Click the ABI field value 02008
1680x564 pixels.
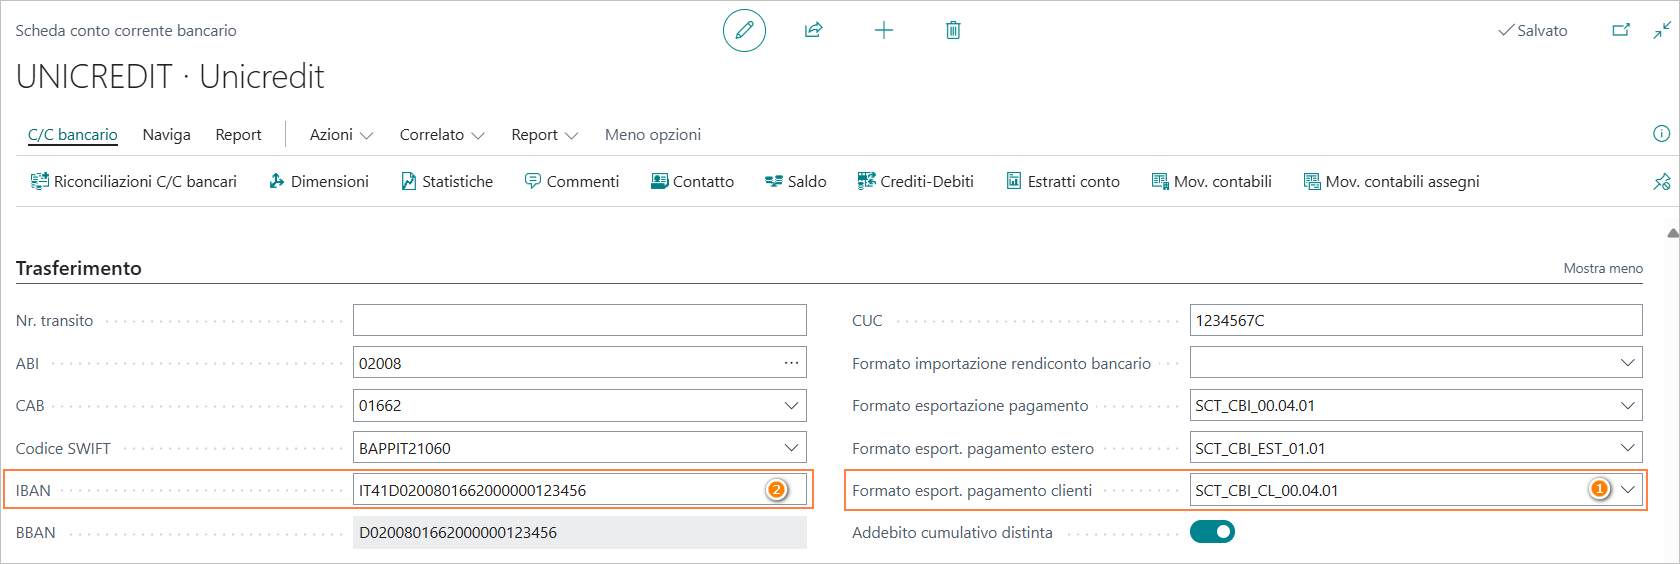[380, 363]
